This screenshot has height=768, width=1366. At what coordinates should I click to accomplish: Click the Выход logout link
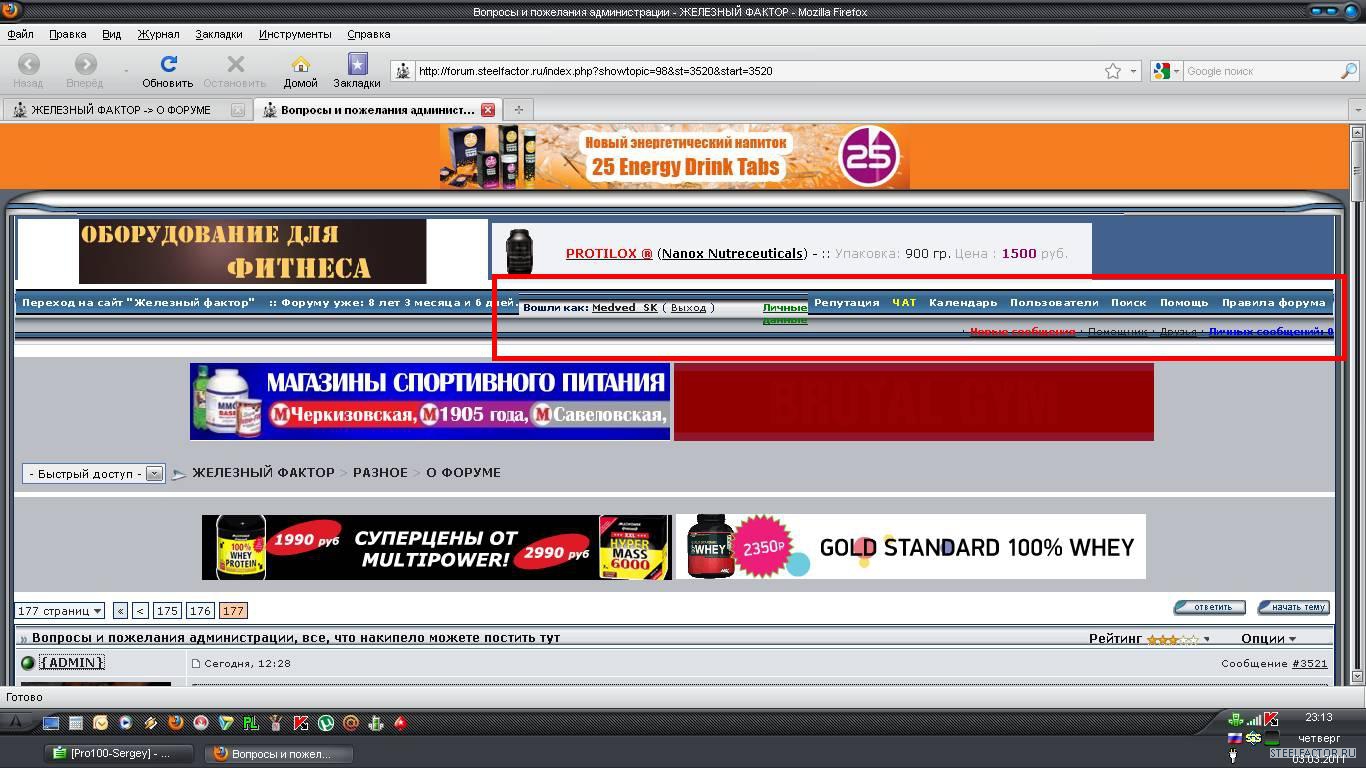[688, 308]
